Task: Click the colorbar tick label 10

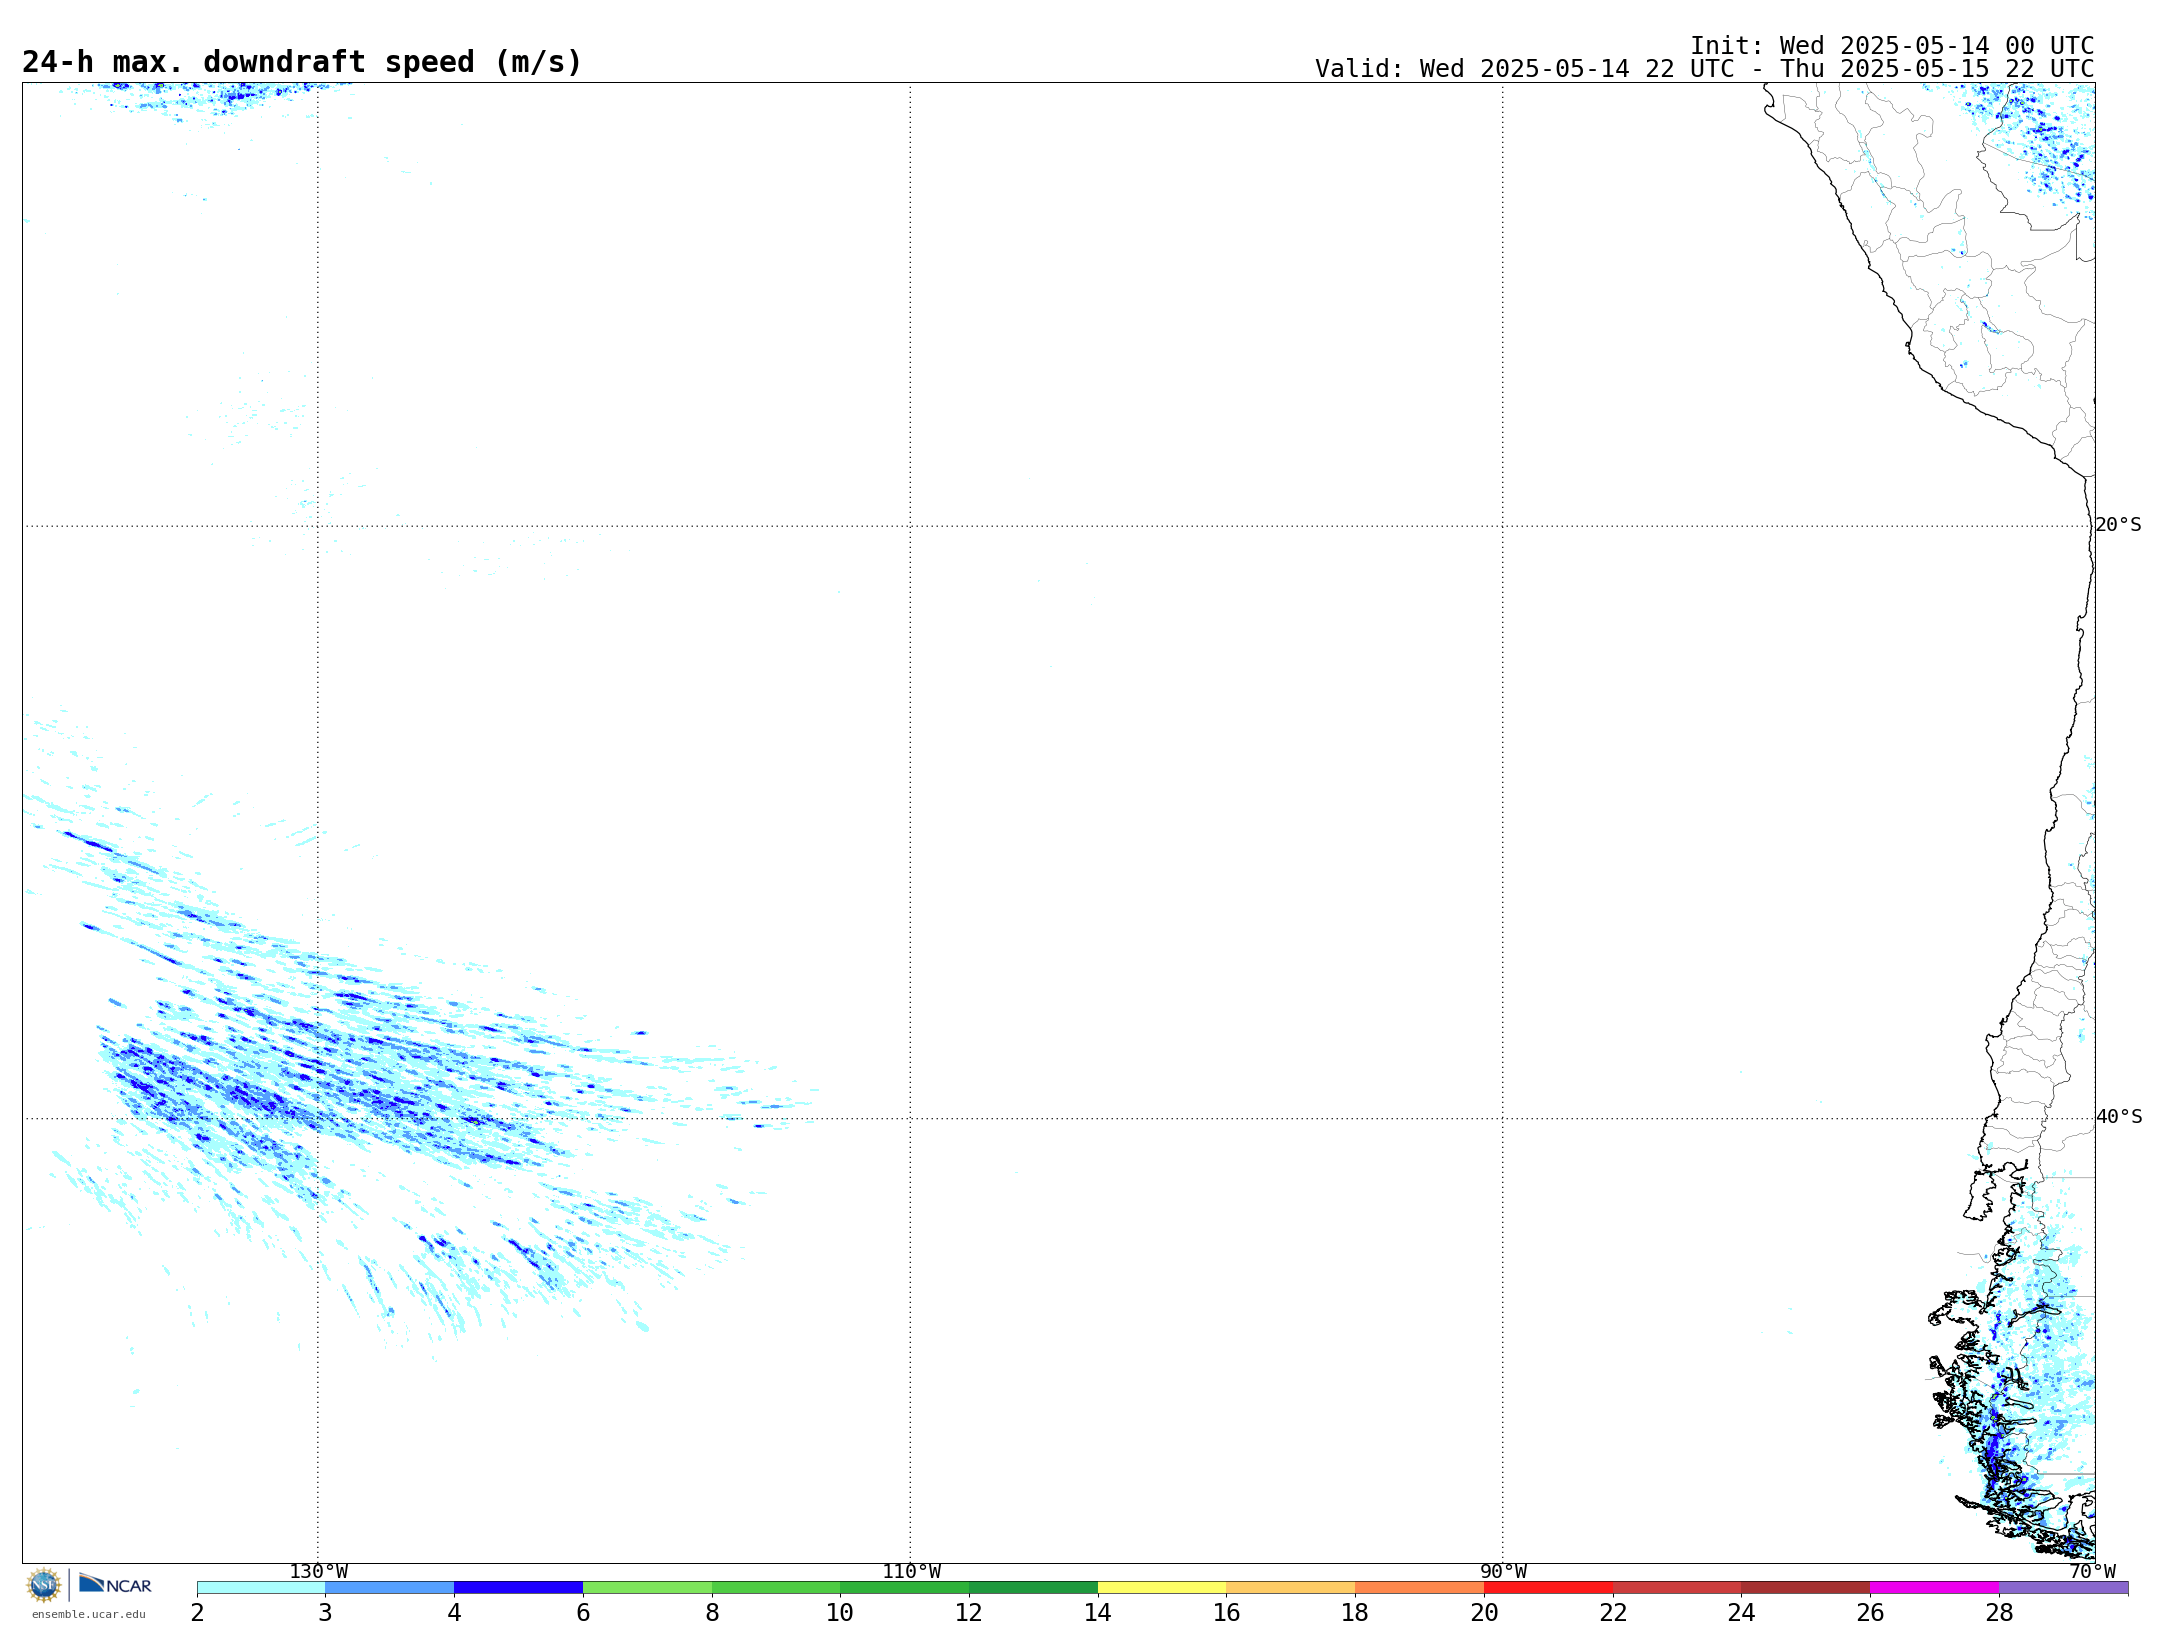Action: 840,1613
